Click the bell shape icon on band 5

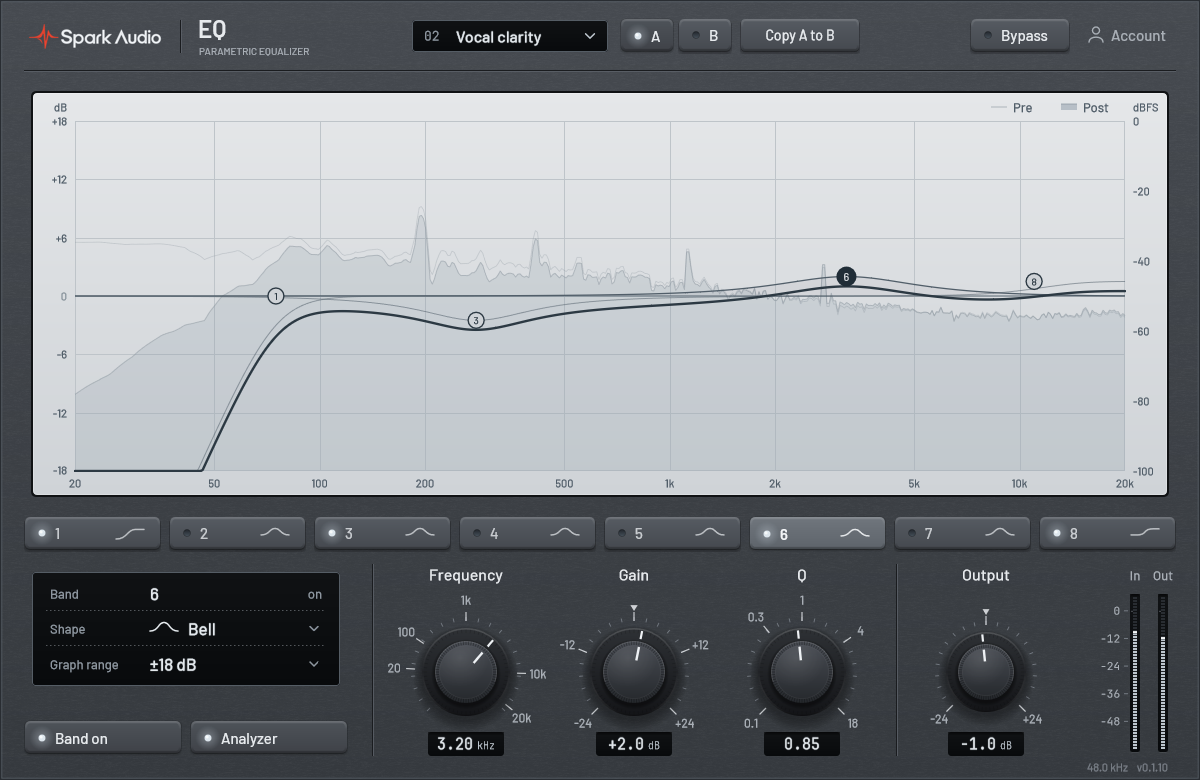coord(711,534)
